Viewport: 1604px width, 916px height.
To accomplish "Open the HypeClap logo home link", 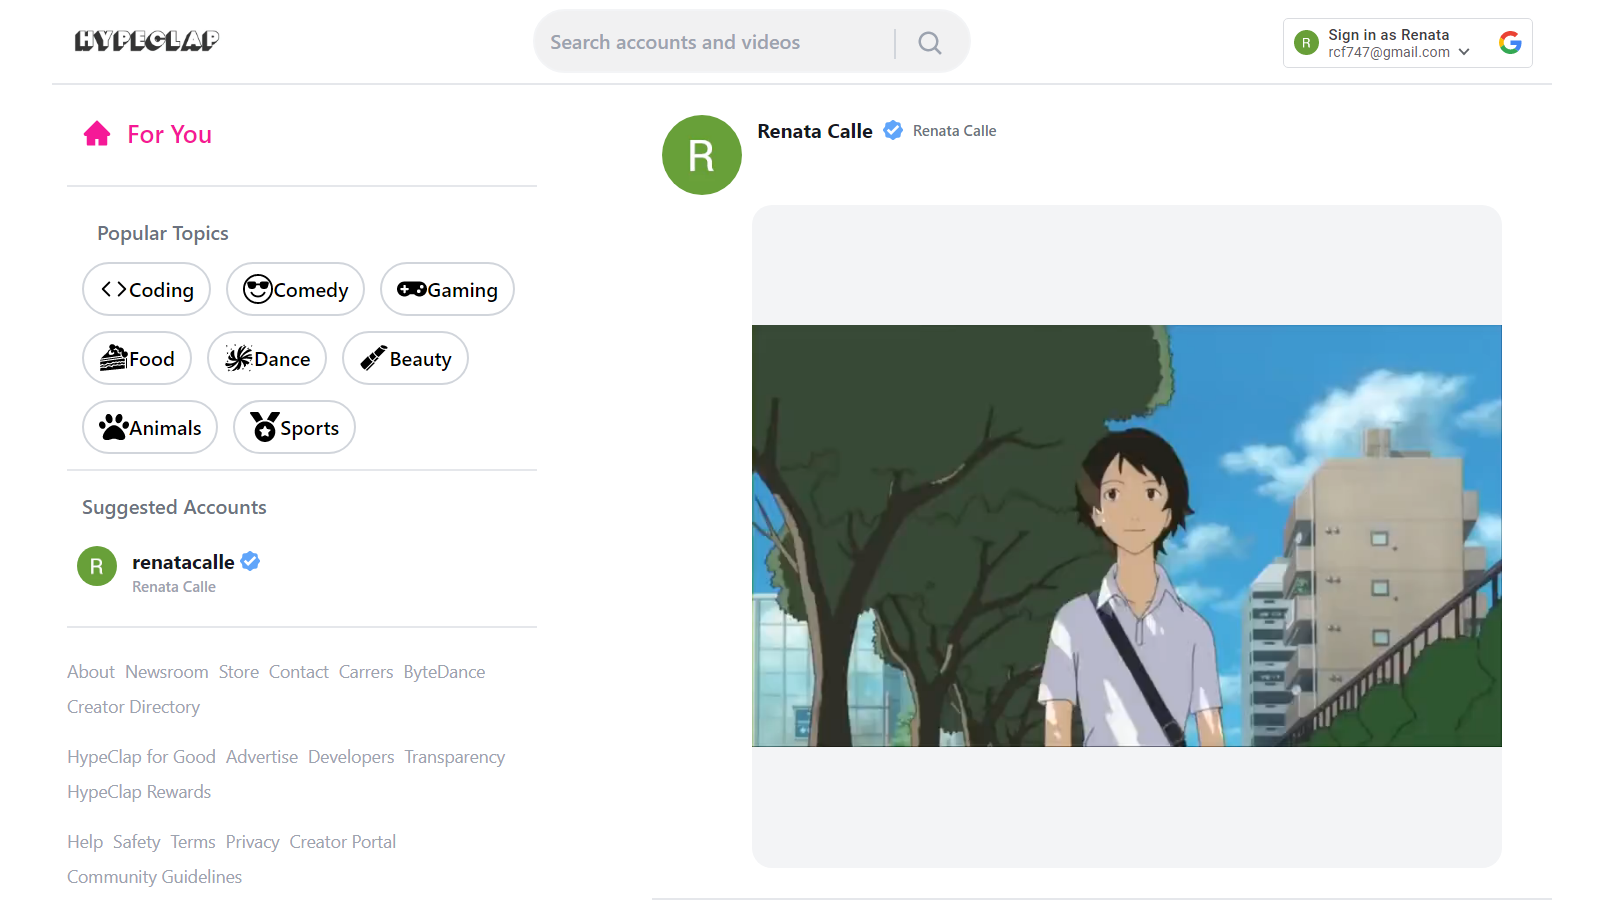I will (145, 40).
